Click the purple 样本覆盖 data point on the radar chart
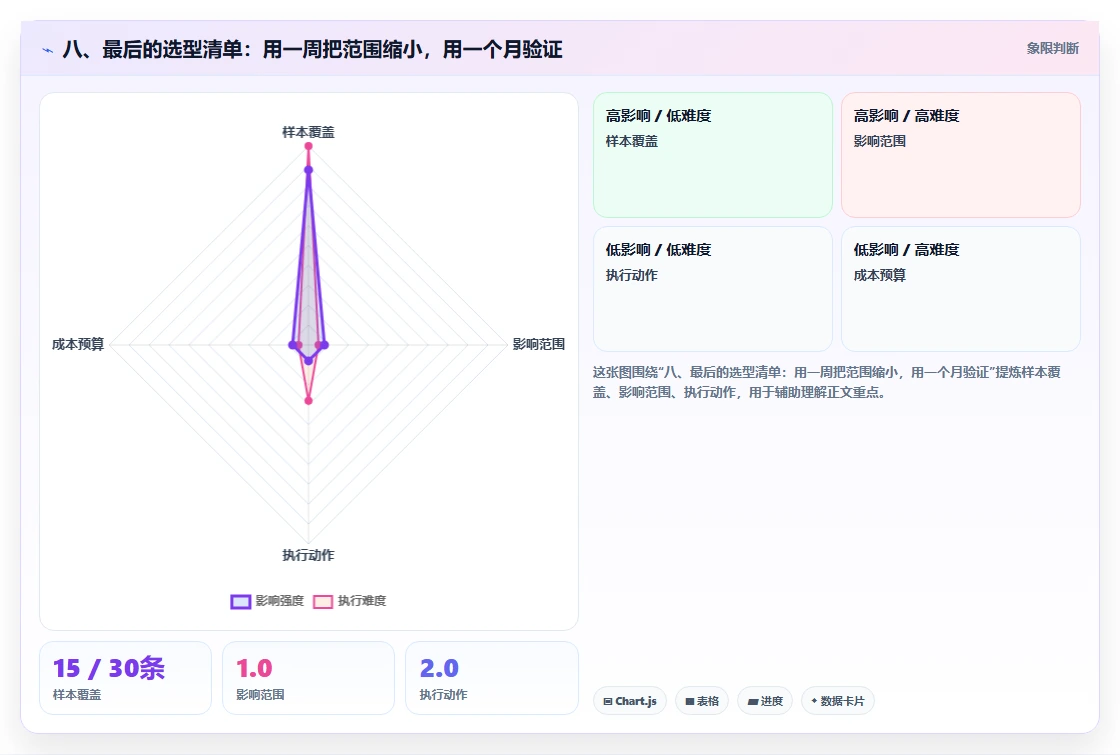Viewport: 1120px width, 755px height. 309,170
